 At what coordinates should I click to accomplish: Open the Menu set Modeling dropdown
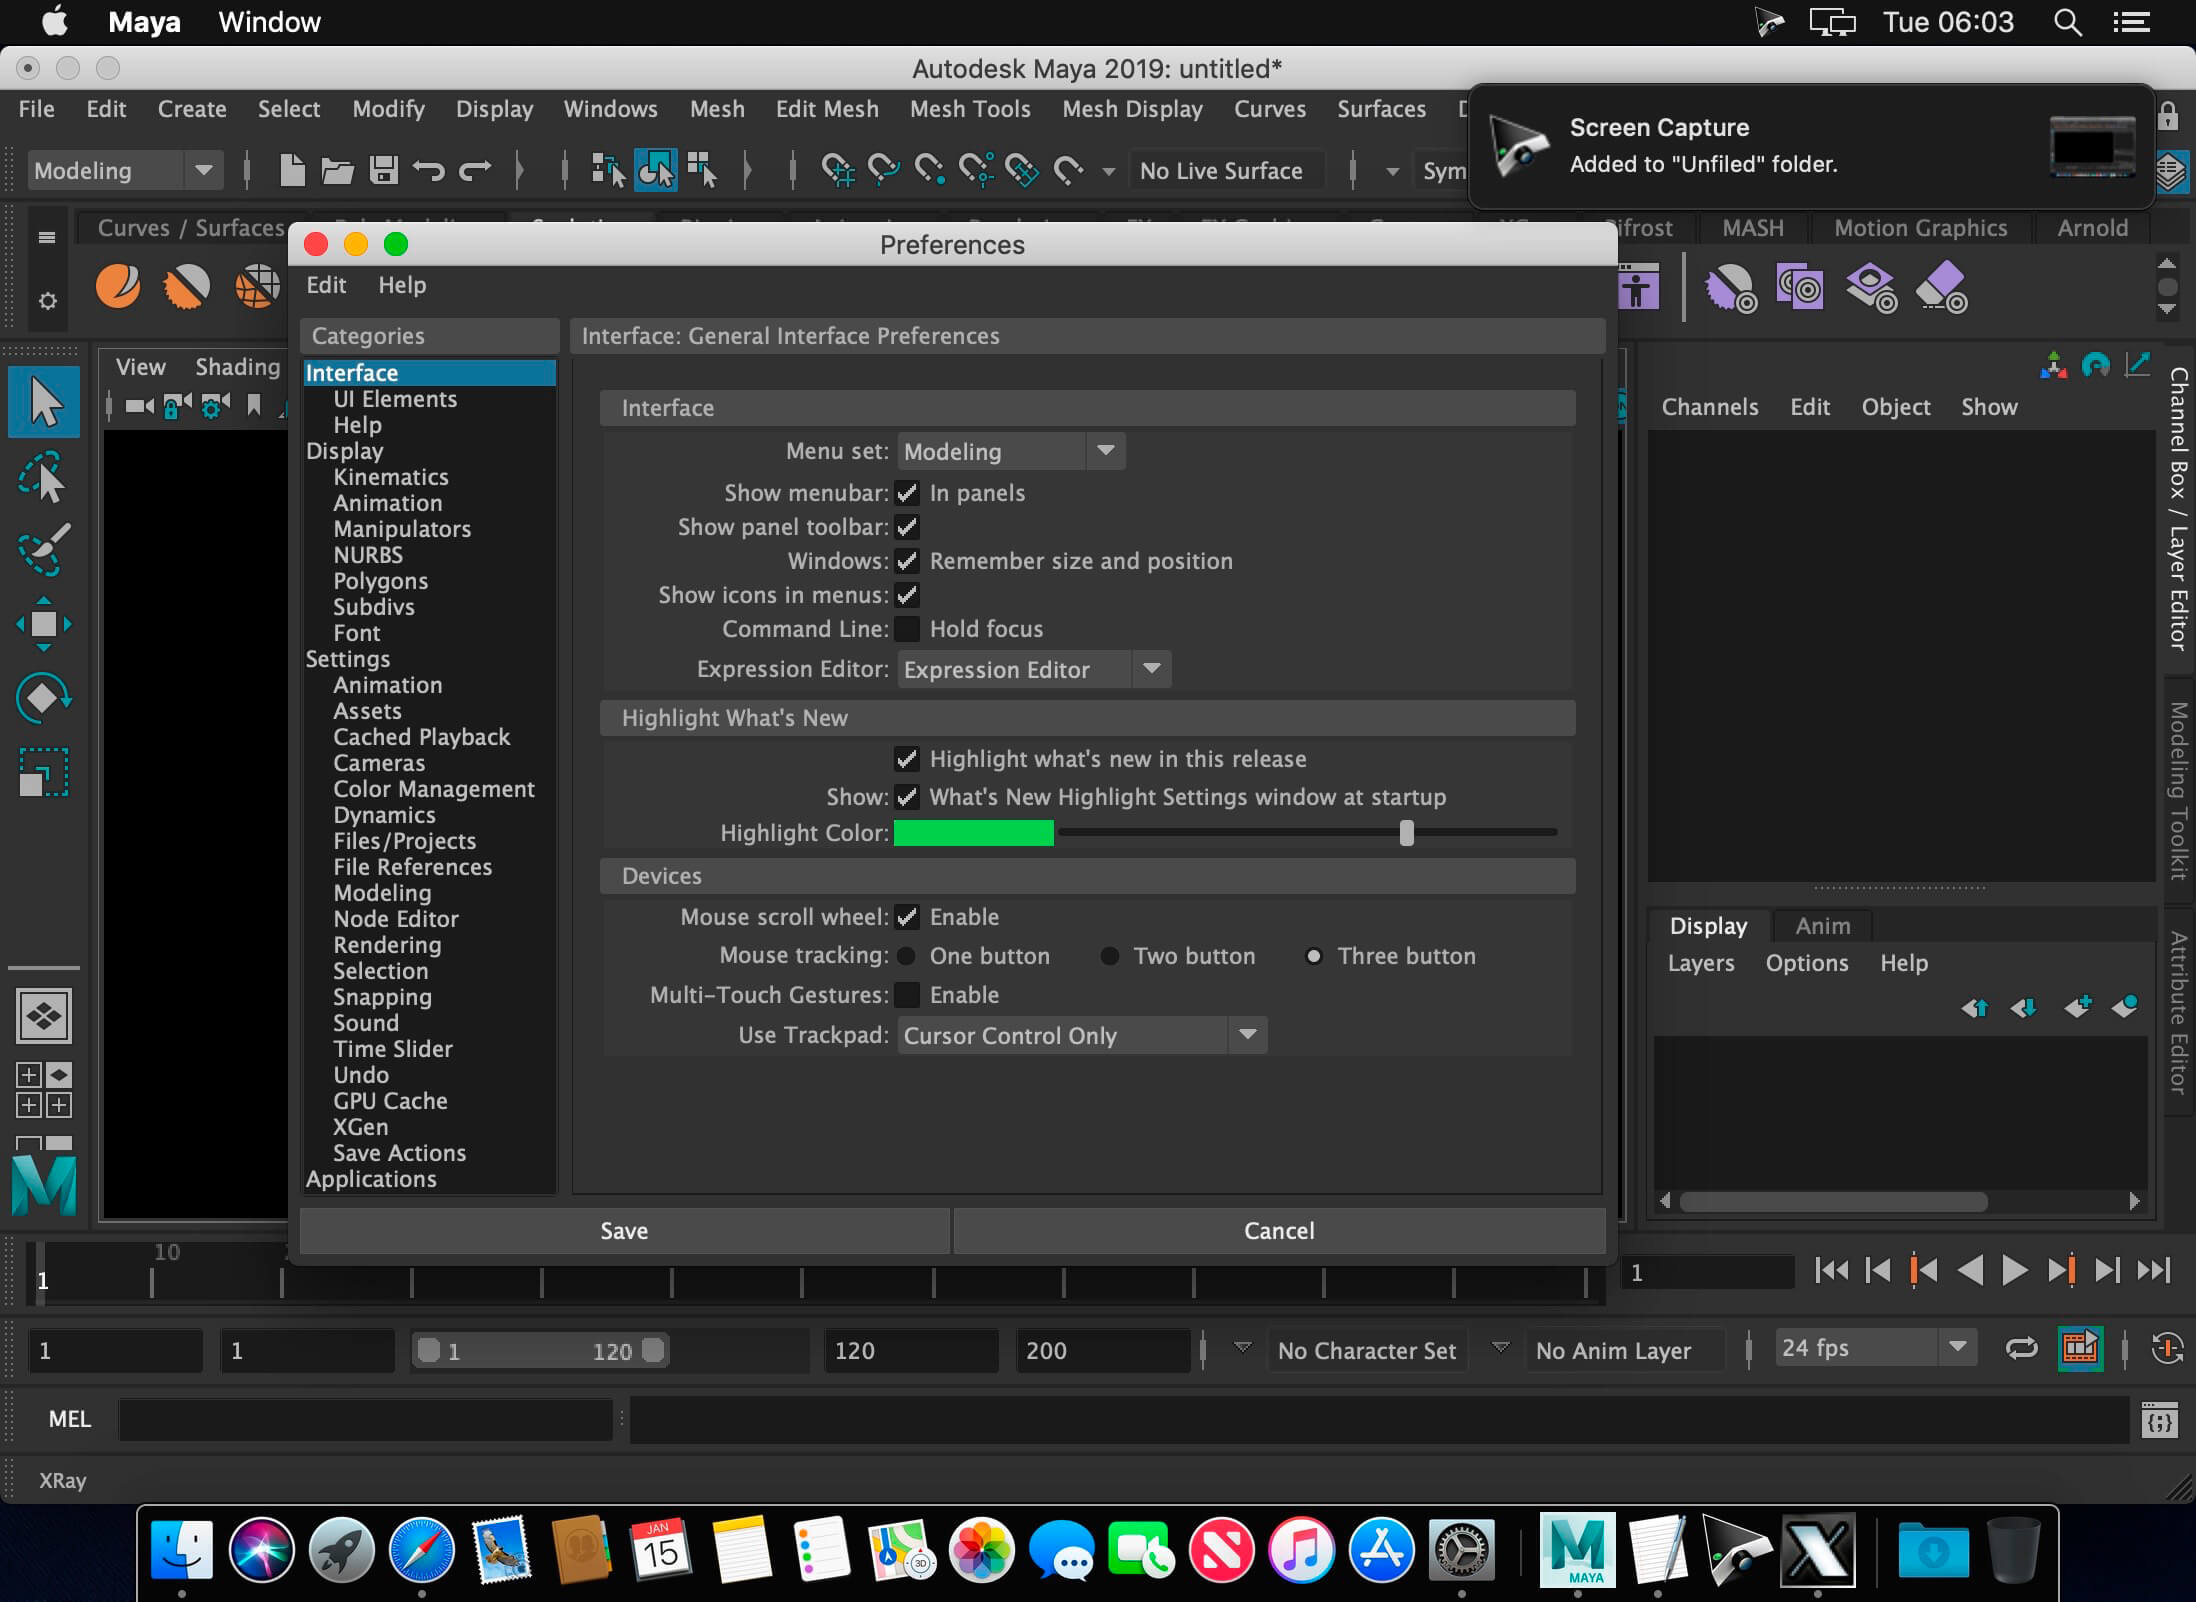pyautogui.click(x=1011, y=451)
